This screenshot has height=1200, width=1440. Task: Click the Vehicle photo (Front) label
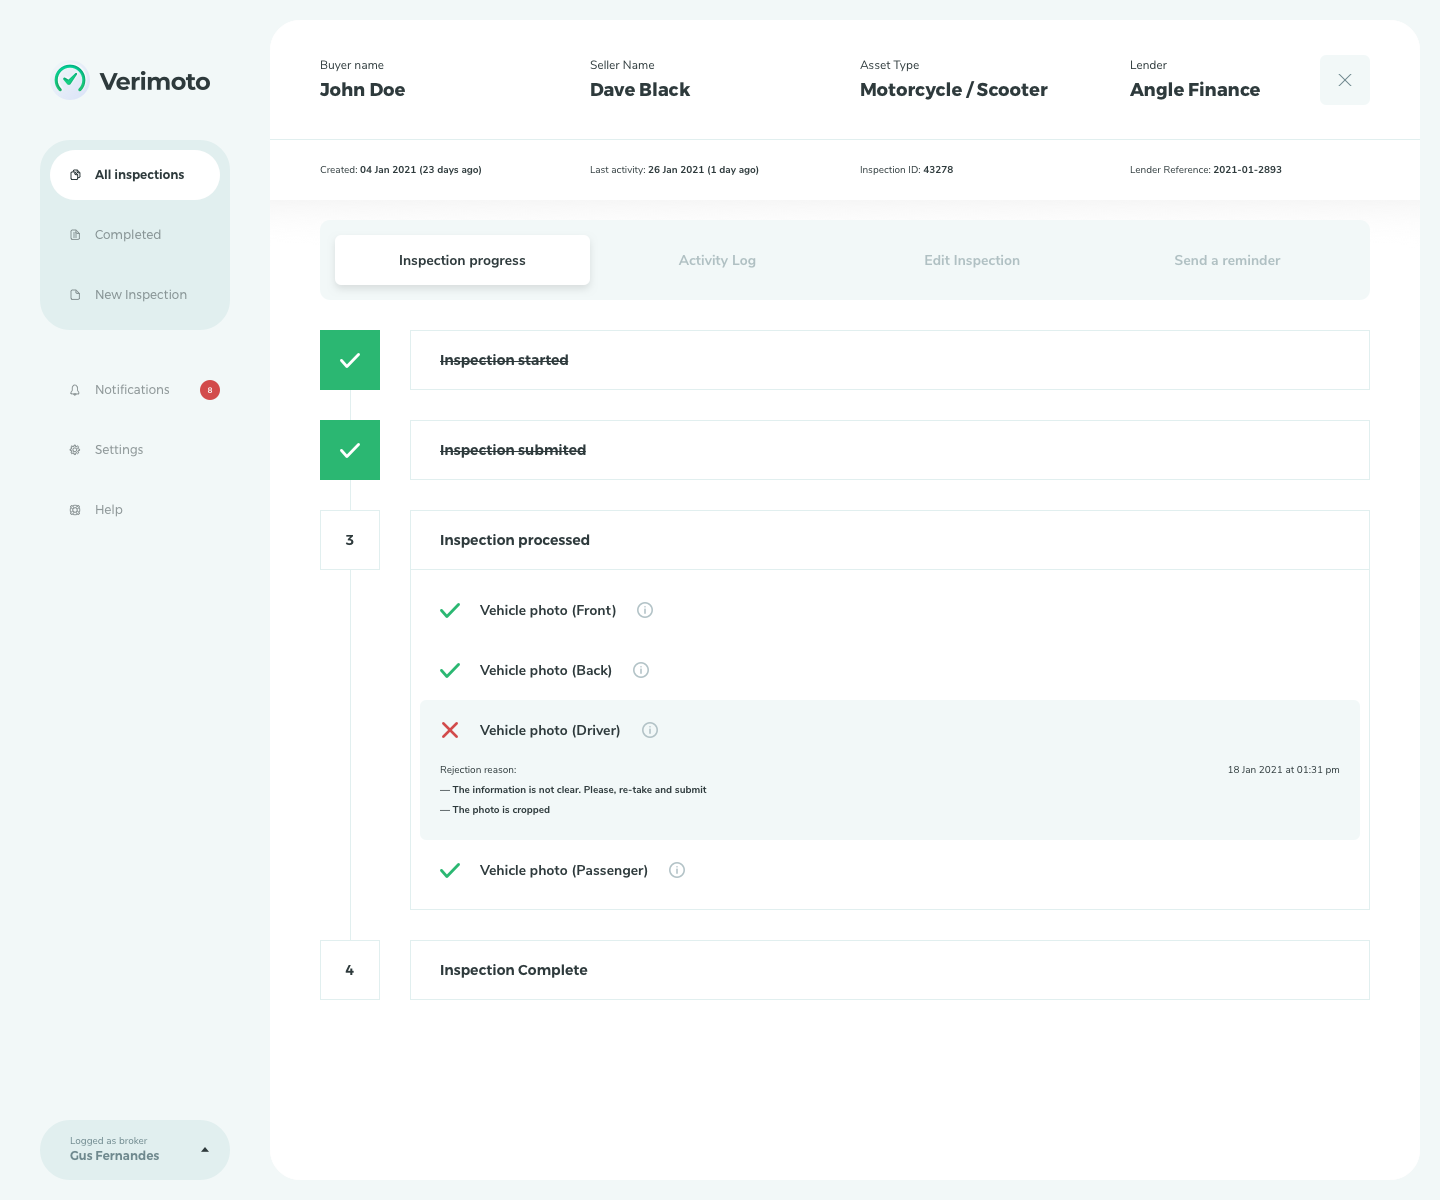(x=548, y=610)
